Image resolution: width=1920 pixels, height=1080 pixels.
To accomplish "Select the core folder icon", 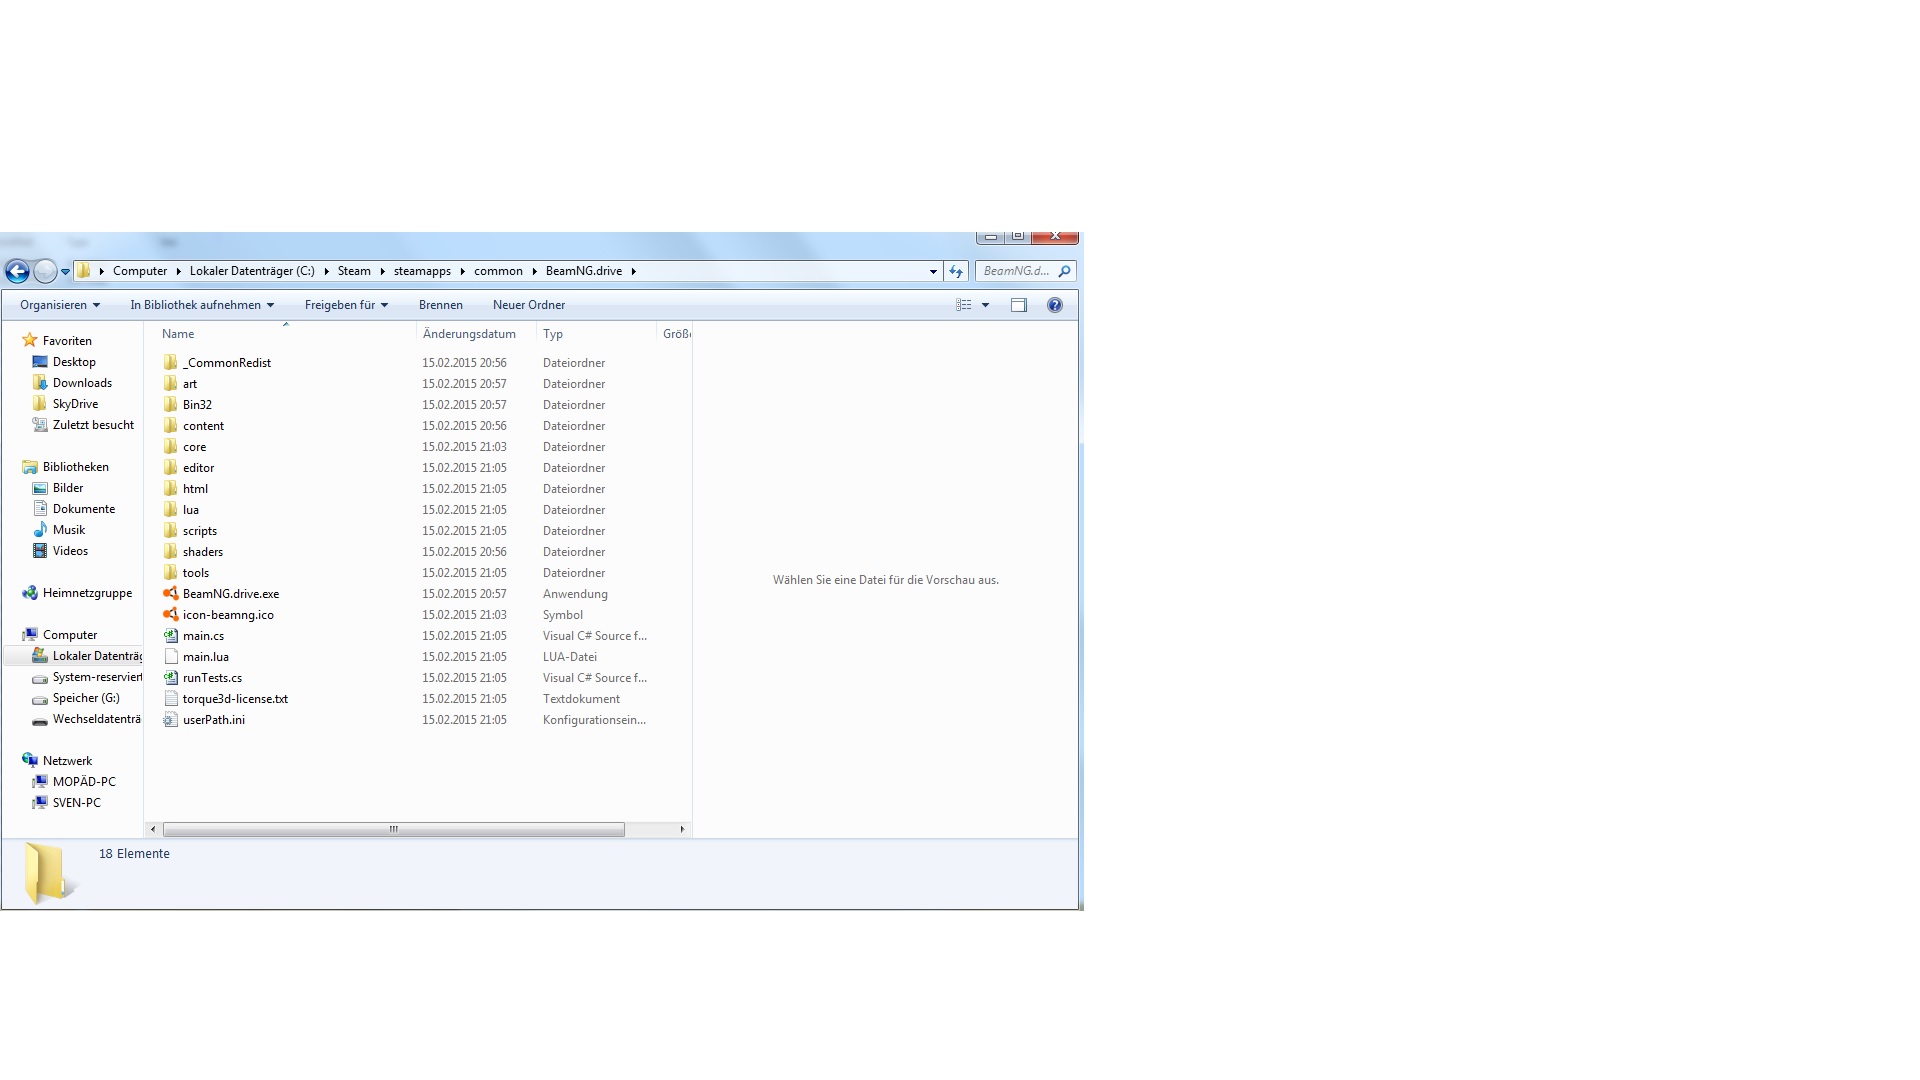I will (x=170, y=446).
